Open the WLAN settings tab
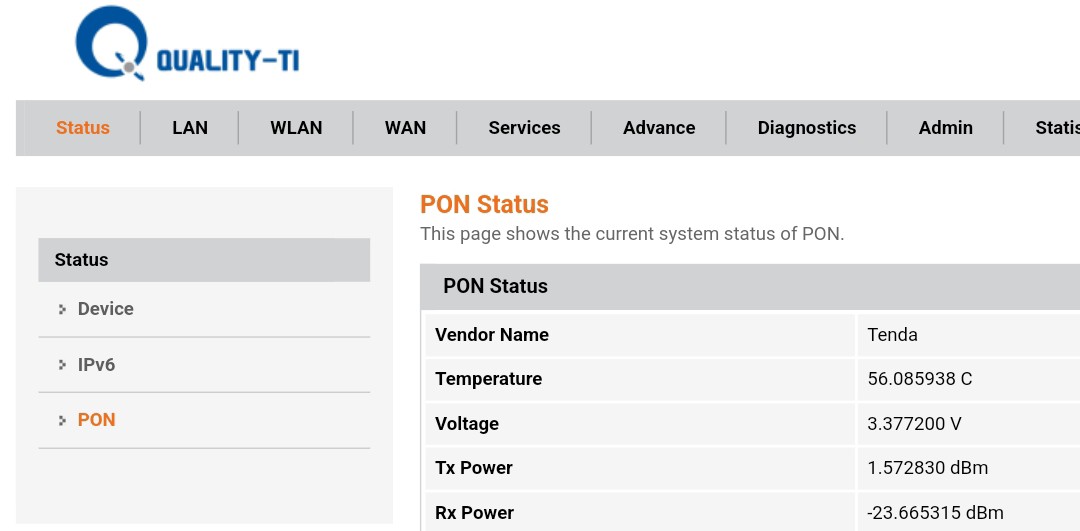The width and height of the screenshot is (1080, 531). tap(296, 128)
